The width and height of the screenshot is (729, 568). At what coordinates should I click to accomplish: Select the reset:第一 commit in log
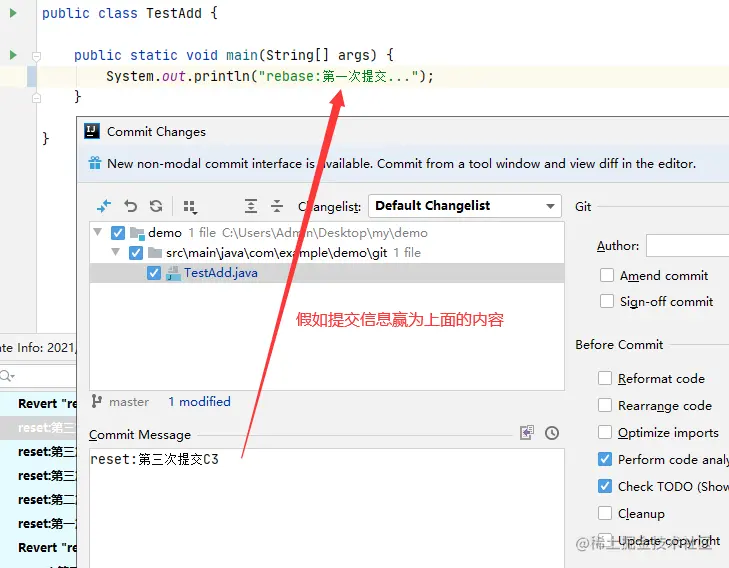[38, 524]
